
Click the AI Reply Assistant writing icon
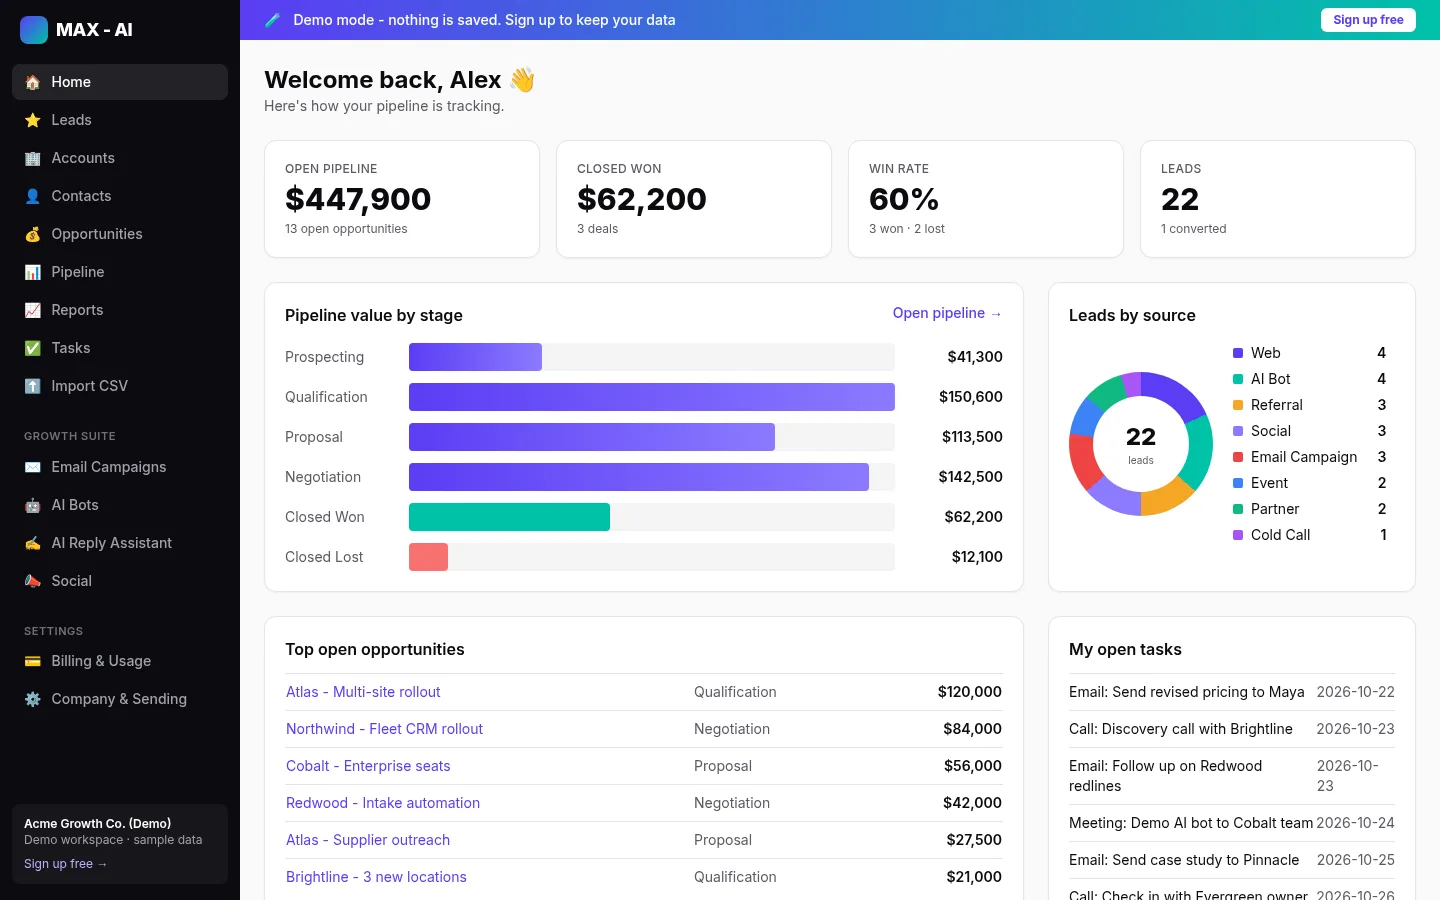tap(33, 543)
